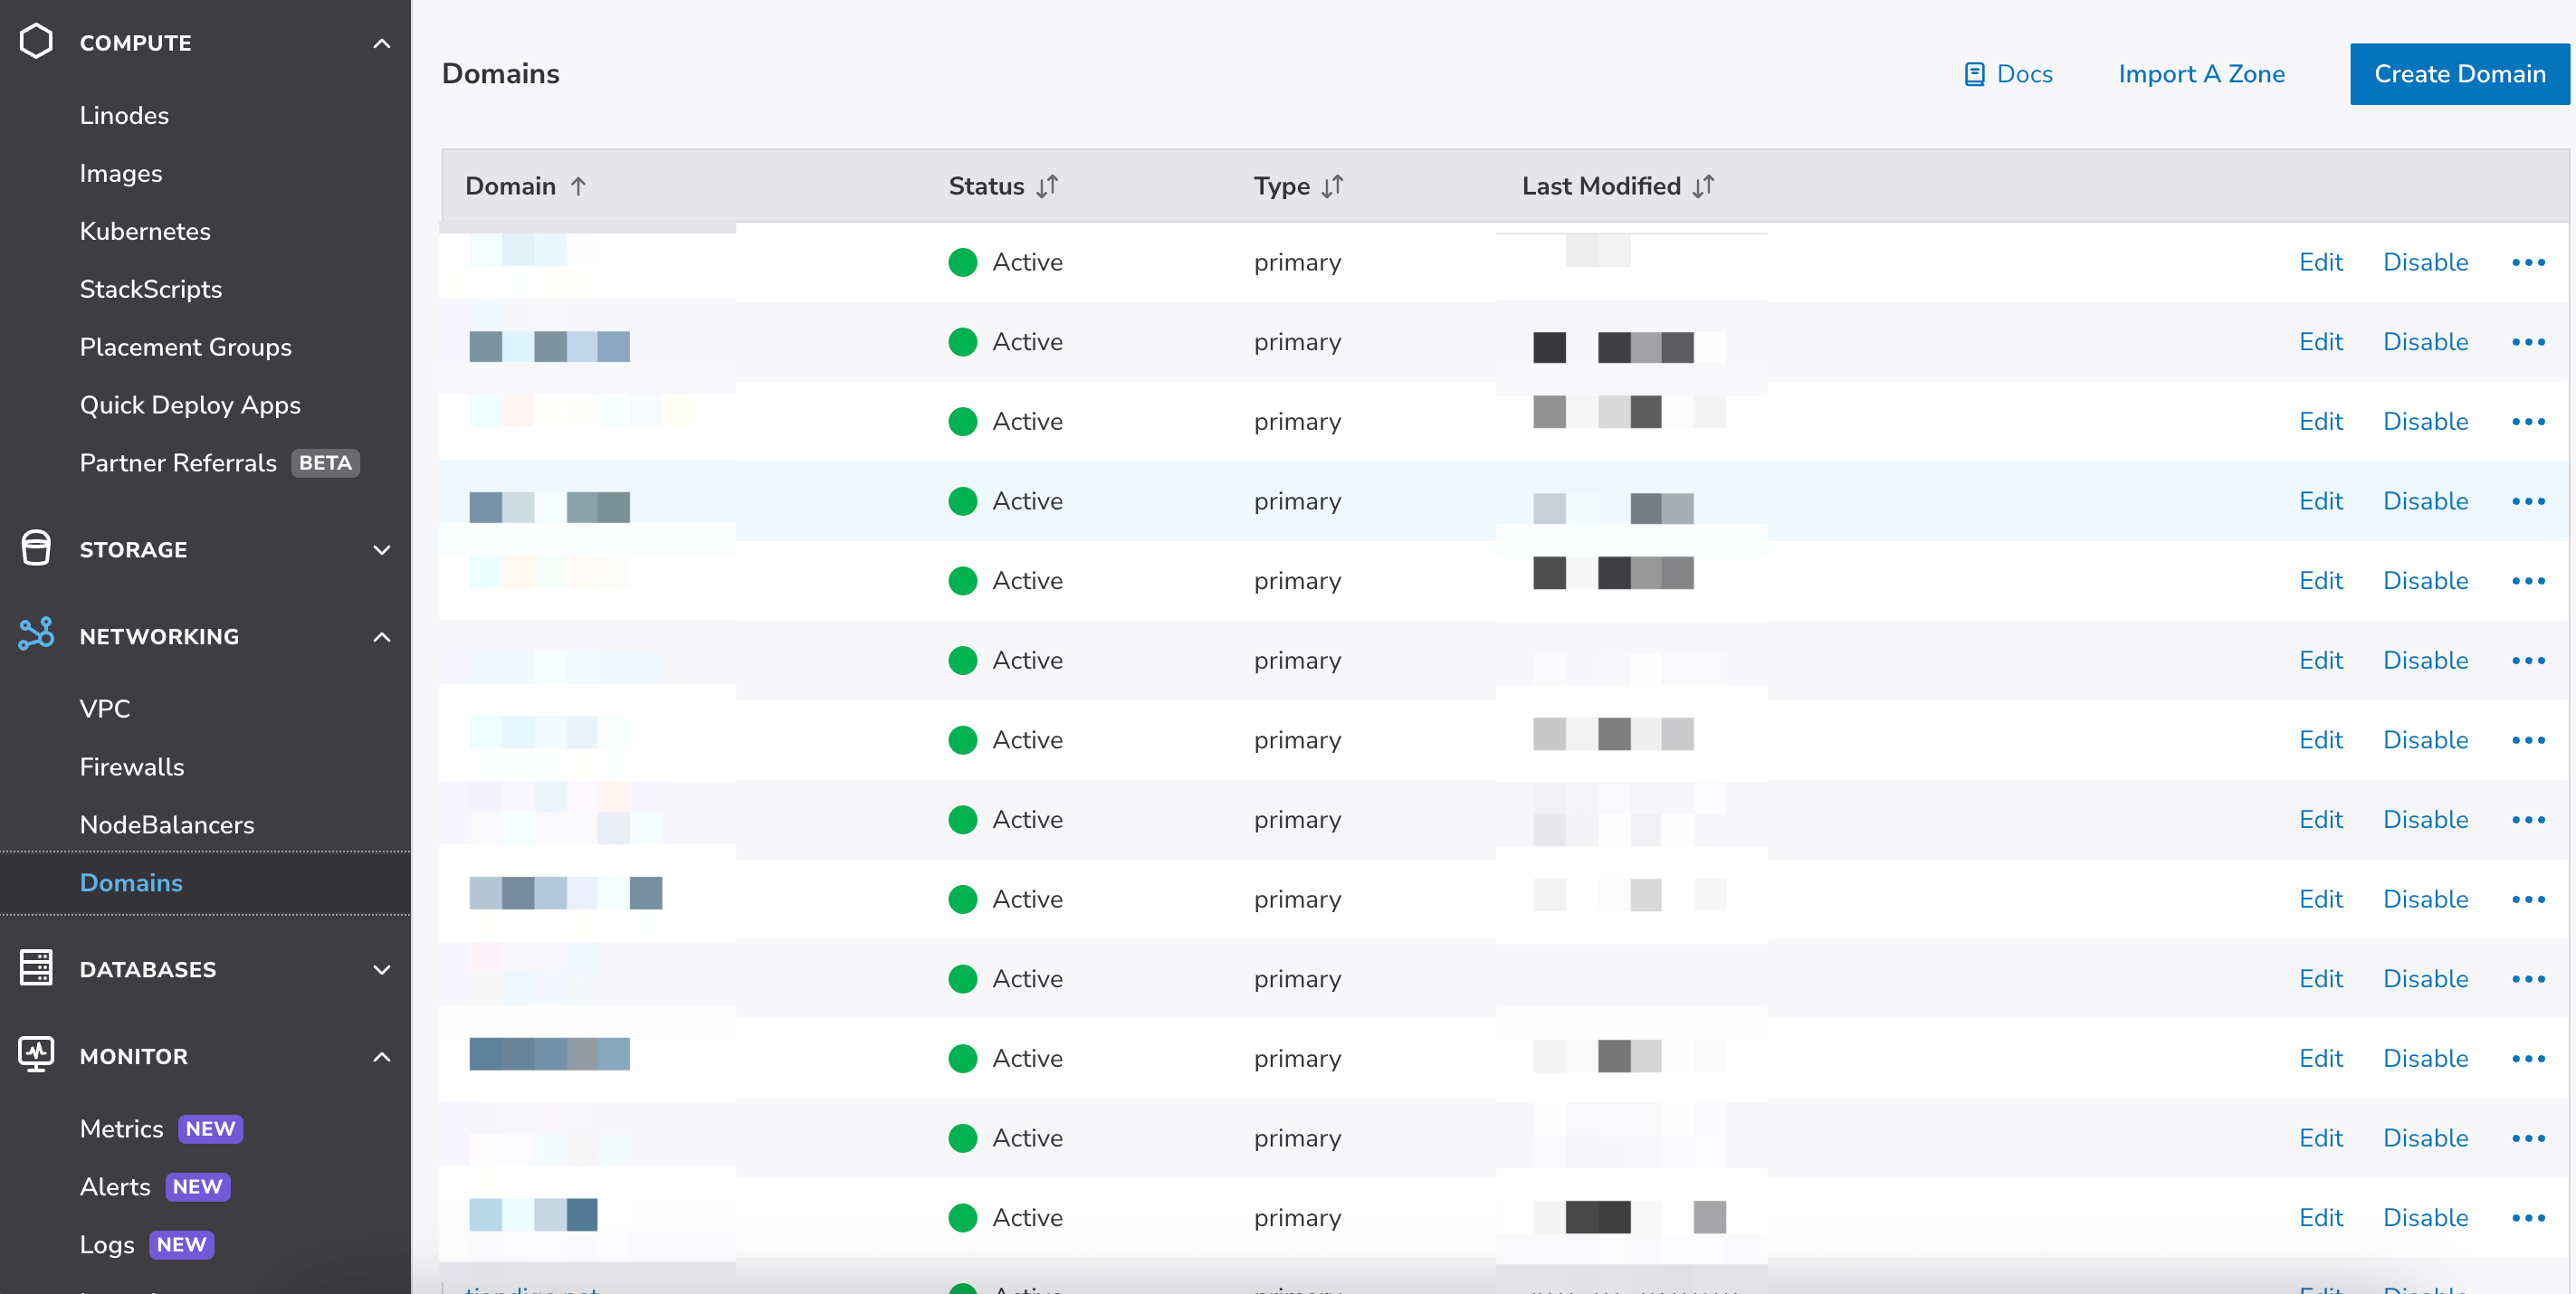Collapse the Monitor section chevron
Screen dimensions: 2576x1294
pos(381,1056)
